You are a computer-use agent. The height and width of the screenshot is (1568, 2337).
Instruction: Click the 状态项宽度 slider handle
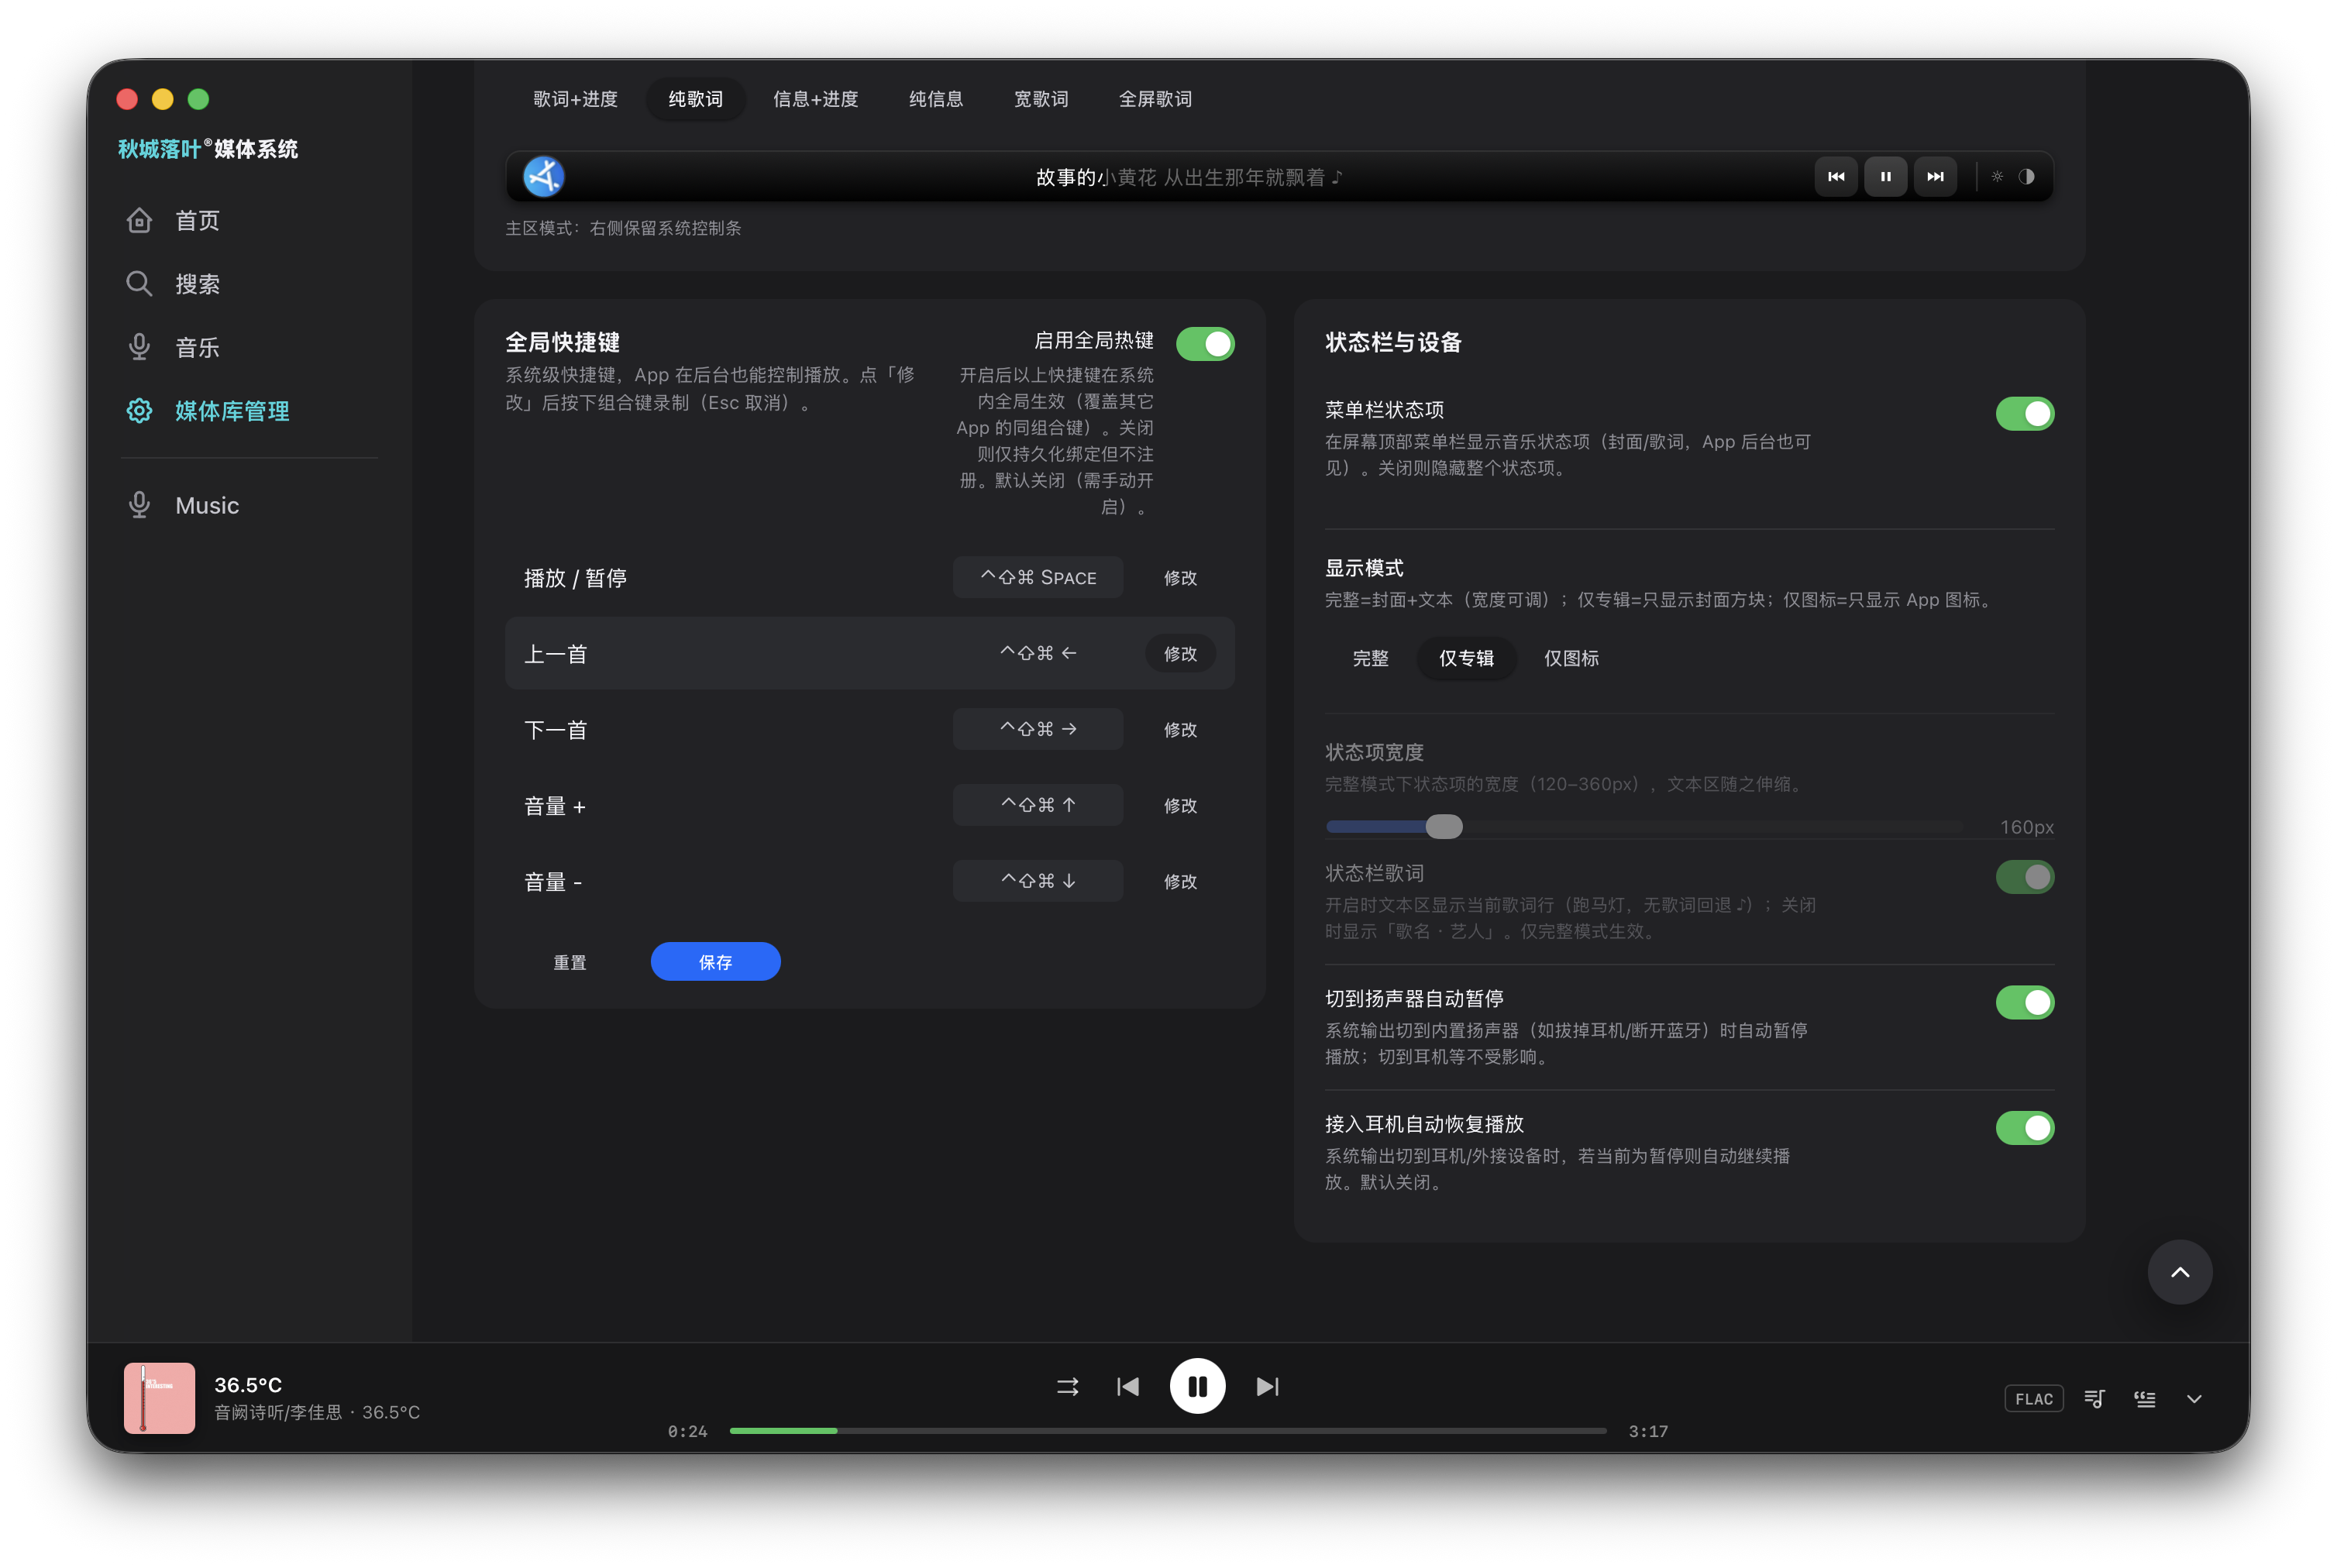[x=1443, y=826]
